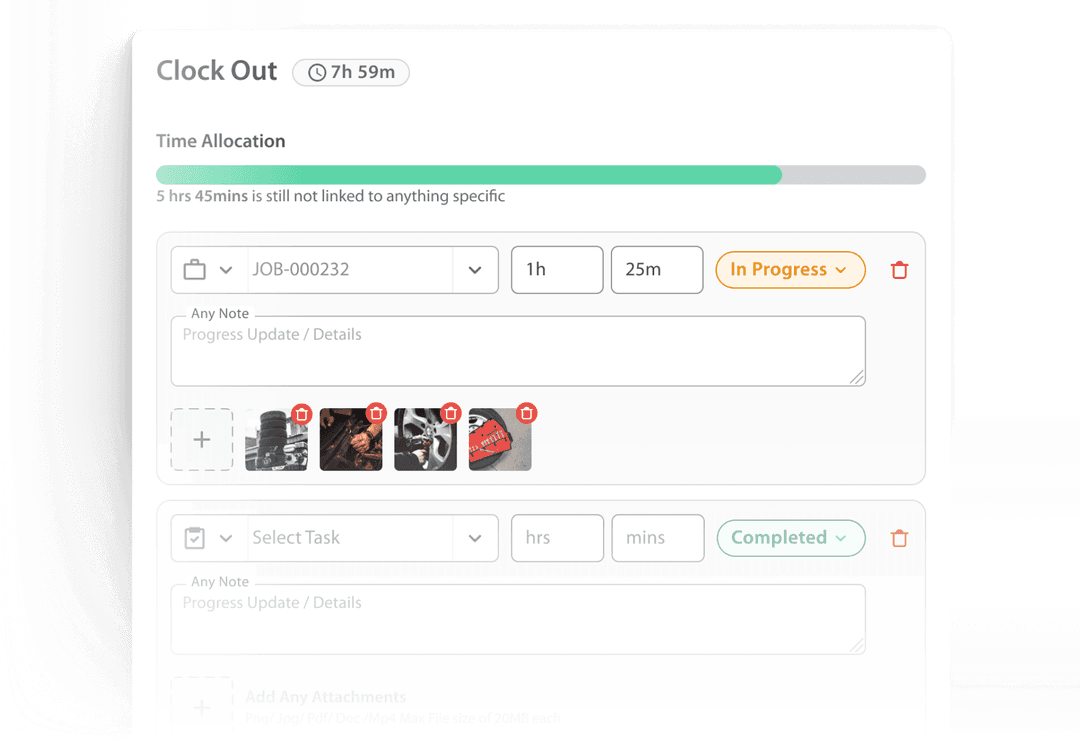Open entry type chevron beside briefcase
Screen dimensions: 1080x749
226,270
